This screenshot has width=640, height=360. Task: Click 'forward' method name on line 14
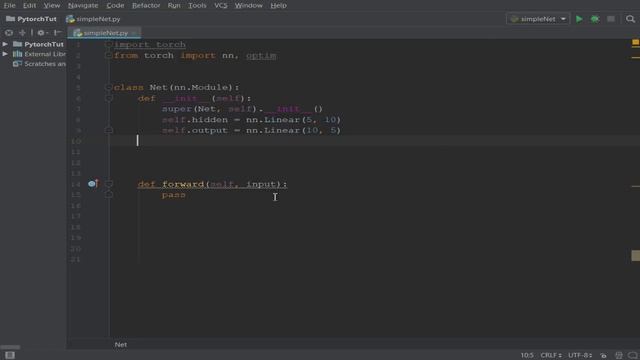183,184
